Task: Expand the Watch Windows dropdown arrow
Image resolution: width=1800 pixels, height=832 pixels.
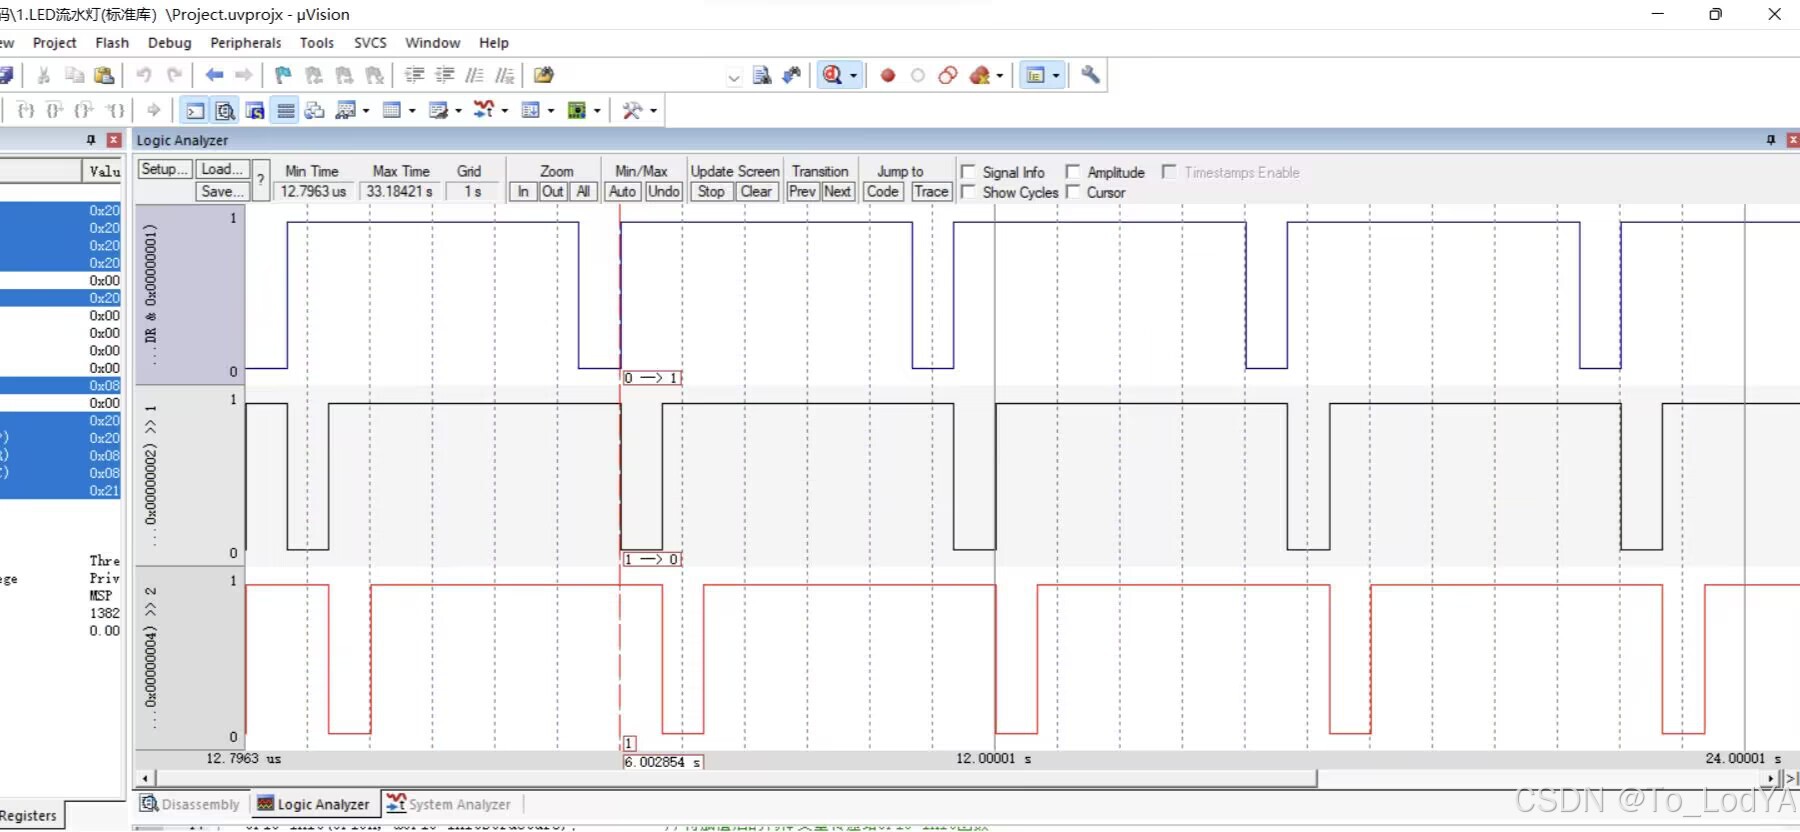Action: [366, 111]
